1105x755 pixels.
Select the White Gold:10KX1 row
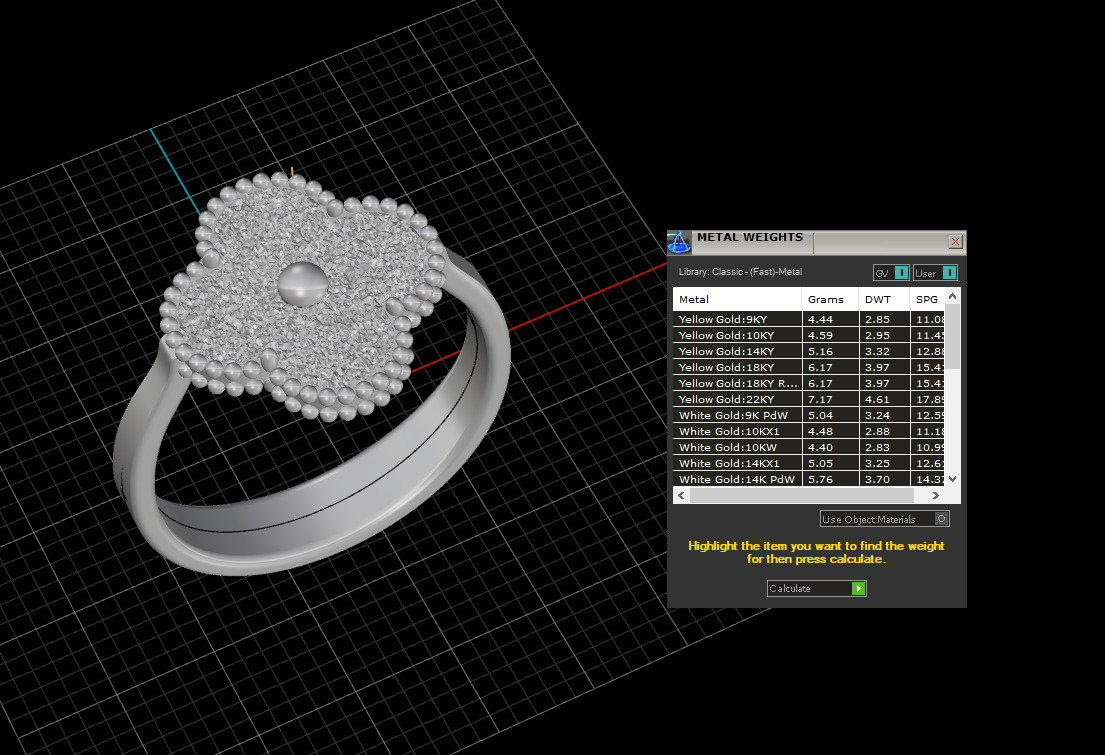click(808, 431)
